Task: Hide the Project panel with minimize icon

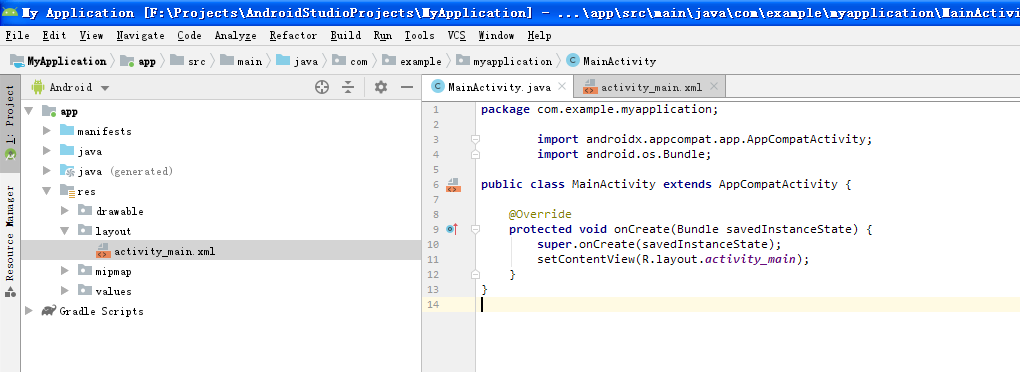Action: [x=407, y=87]
